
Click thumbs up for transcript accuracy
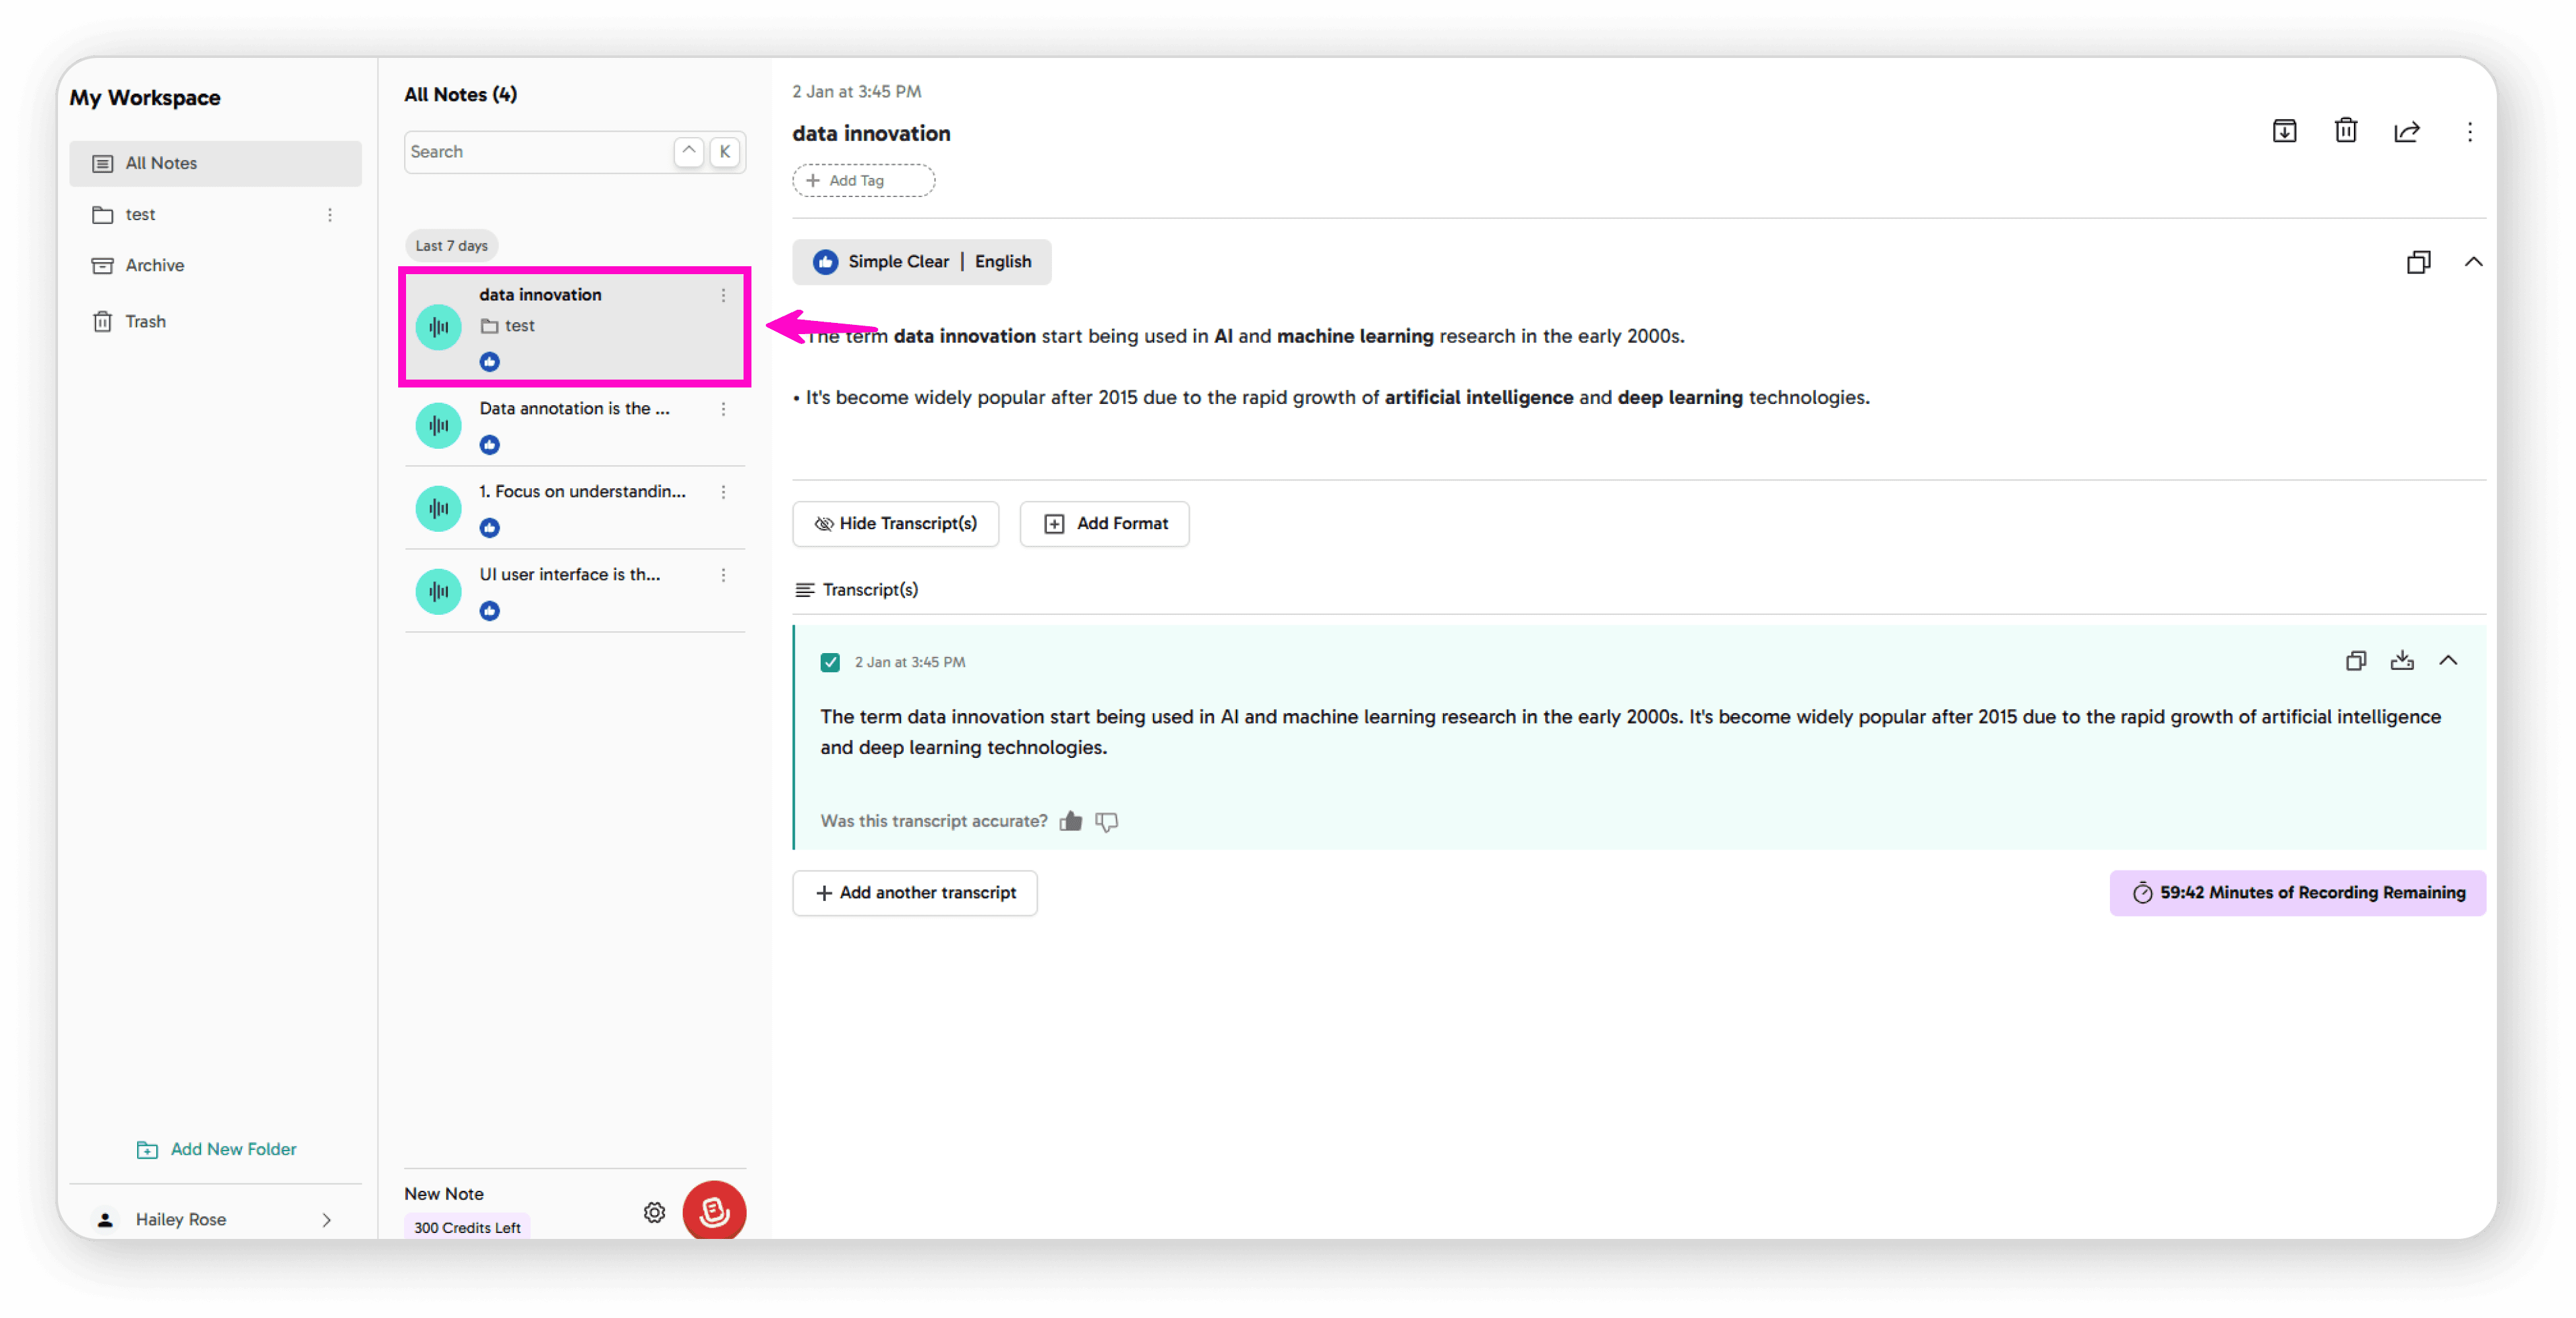click(1070, 821)
